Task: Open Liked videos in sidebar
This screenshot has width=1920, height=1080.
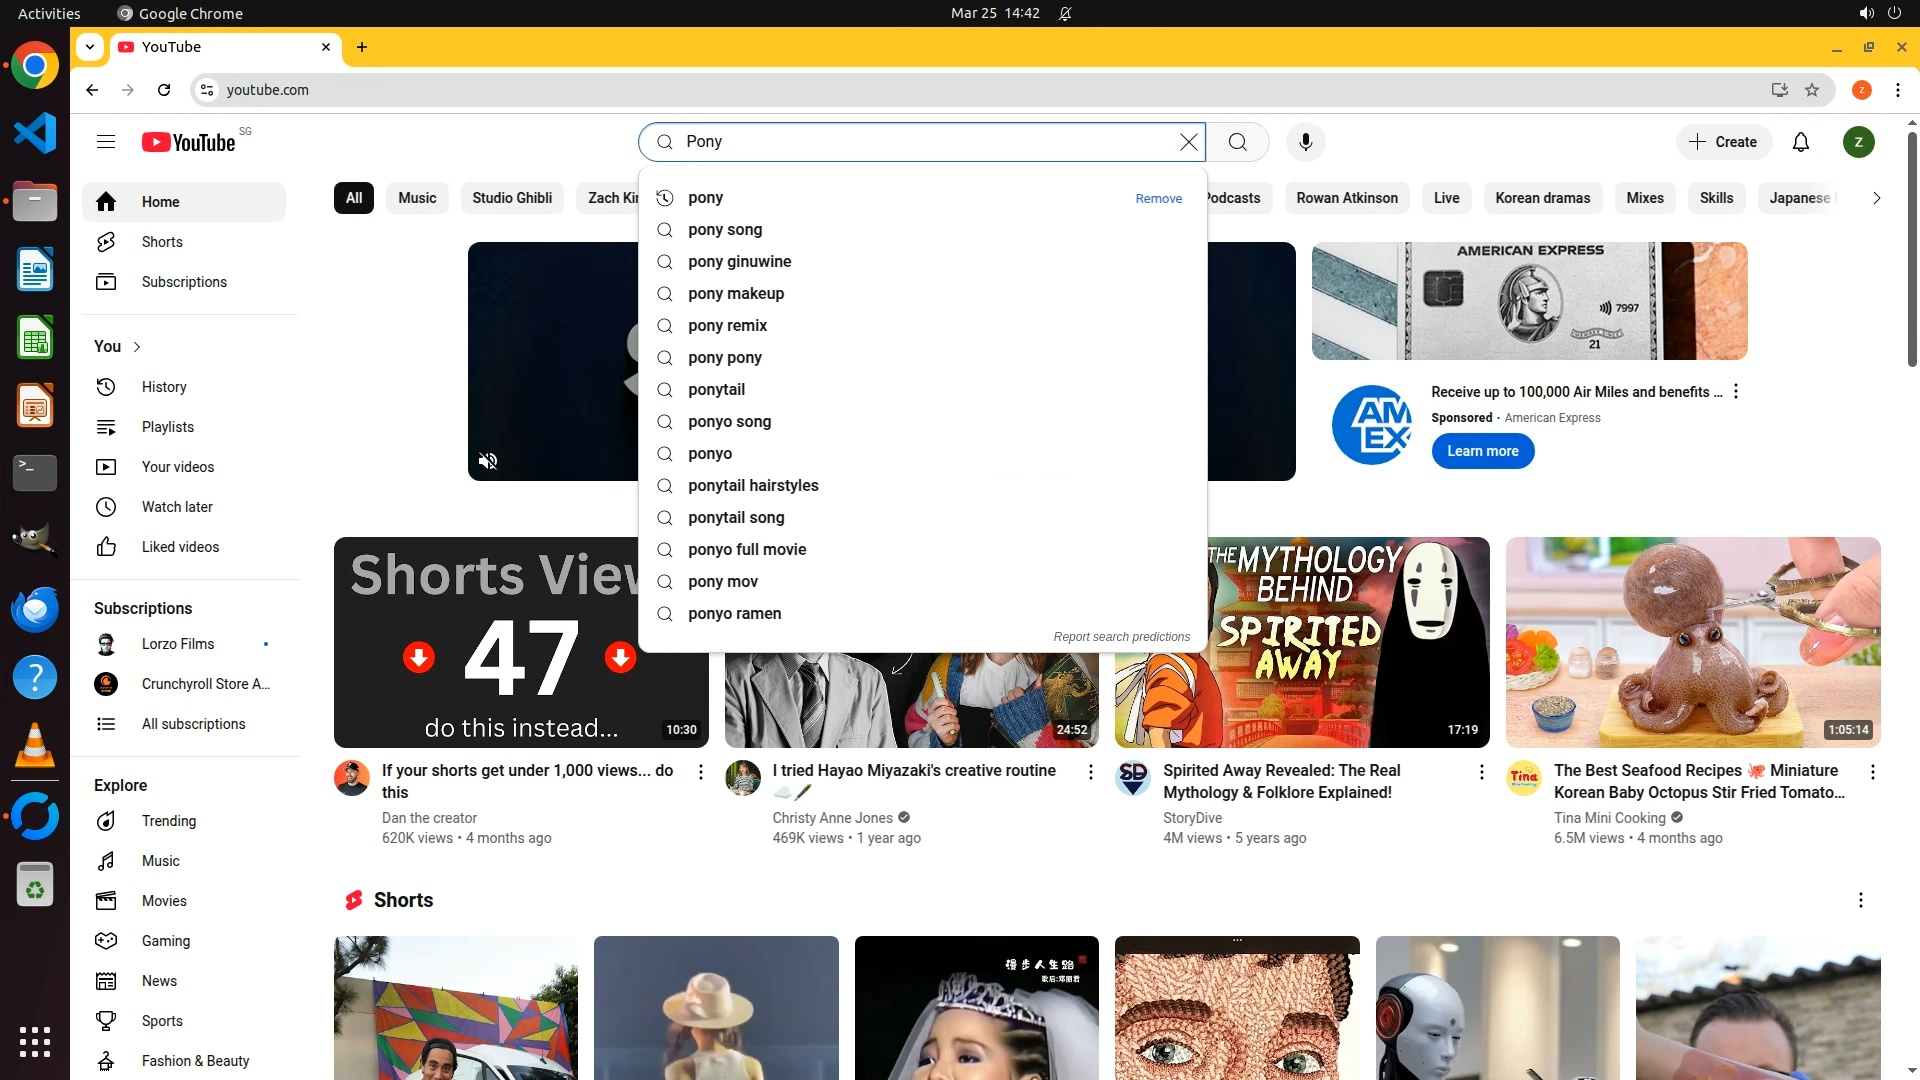Action: pos(180,547)
